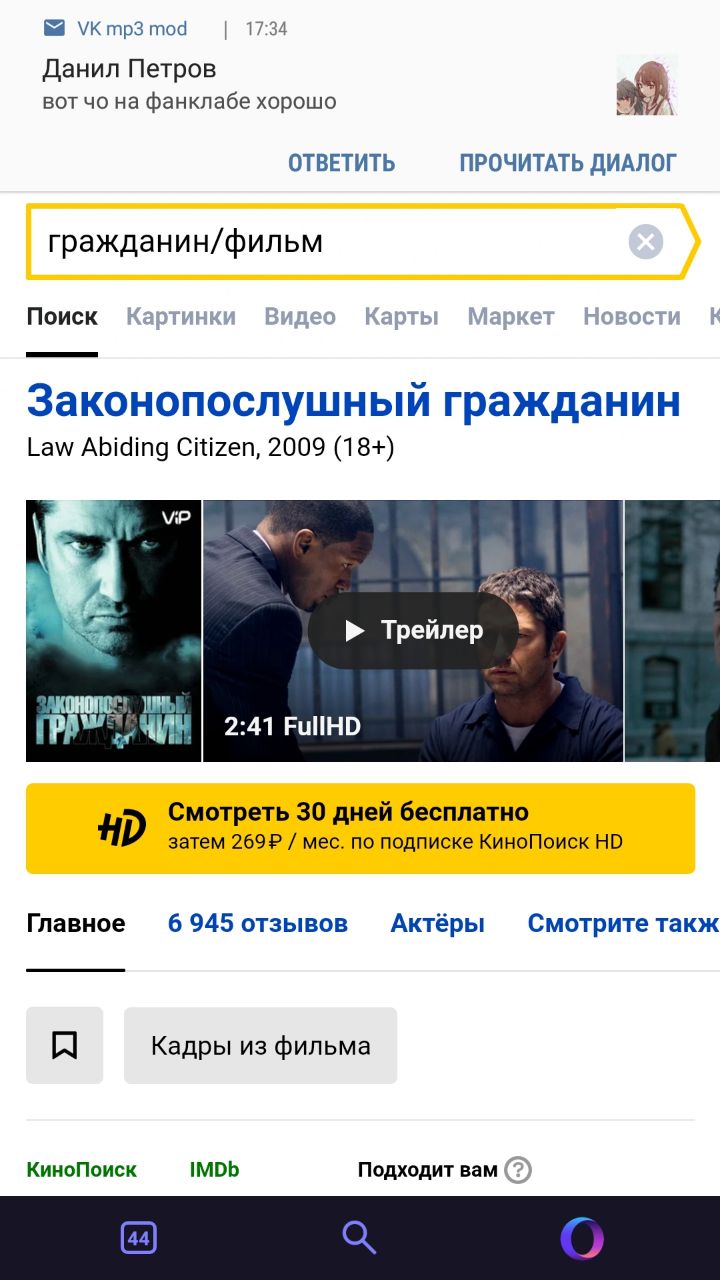Open the 6 945 отзывов tab
Image resolution: width=720 pixels, height=1280 pixels.
click(258, 923)
